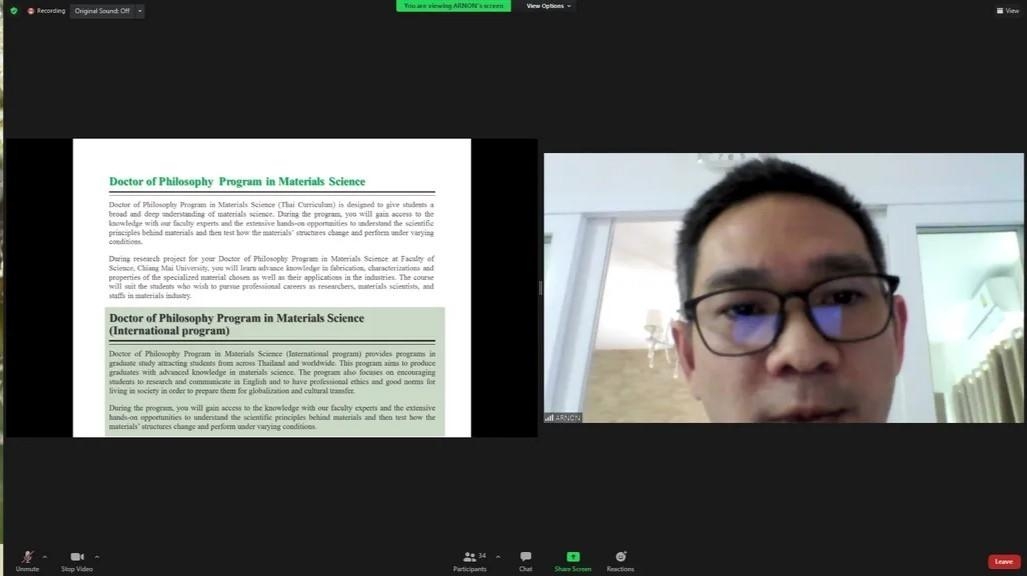Click the green encryption shield icon

point(14,11)
